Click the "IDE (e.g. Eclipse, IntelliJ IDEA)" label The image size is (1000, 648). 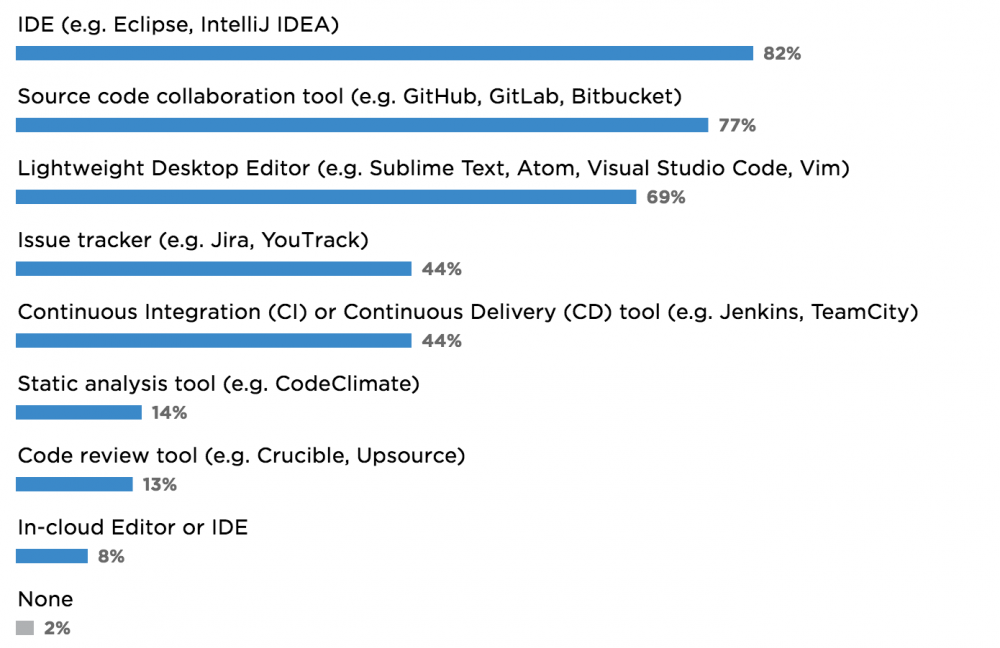179,25
